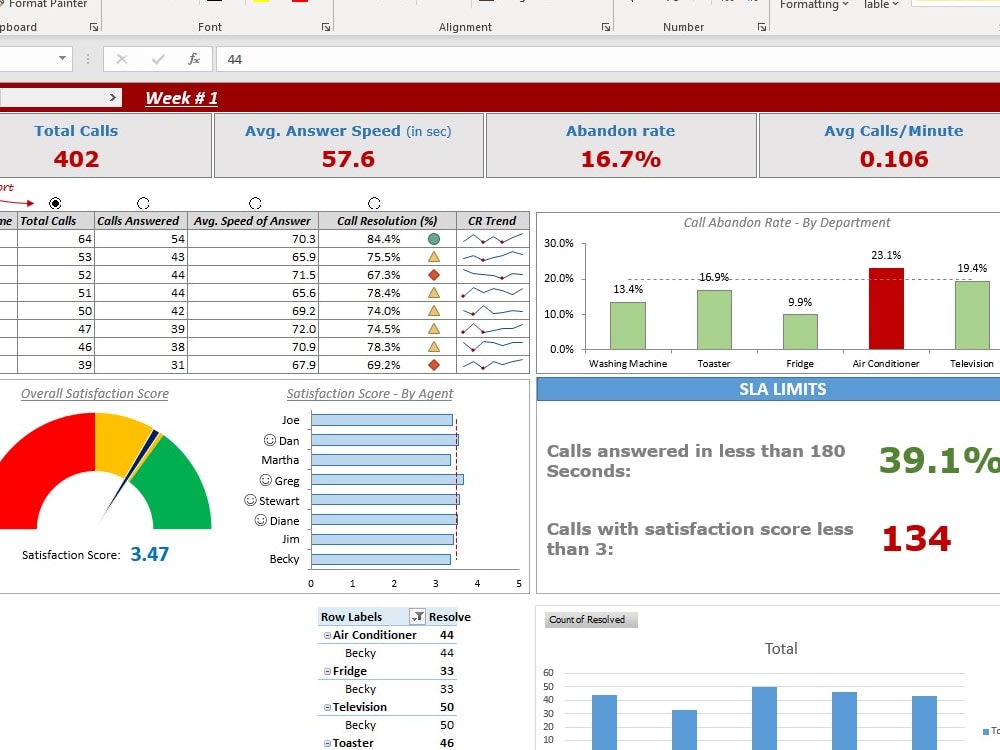Click the Cancel (X) formula bar icon
The height and width of the screenshot is (750, 1000).
[122, 59]
